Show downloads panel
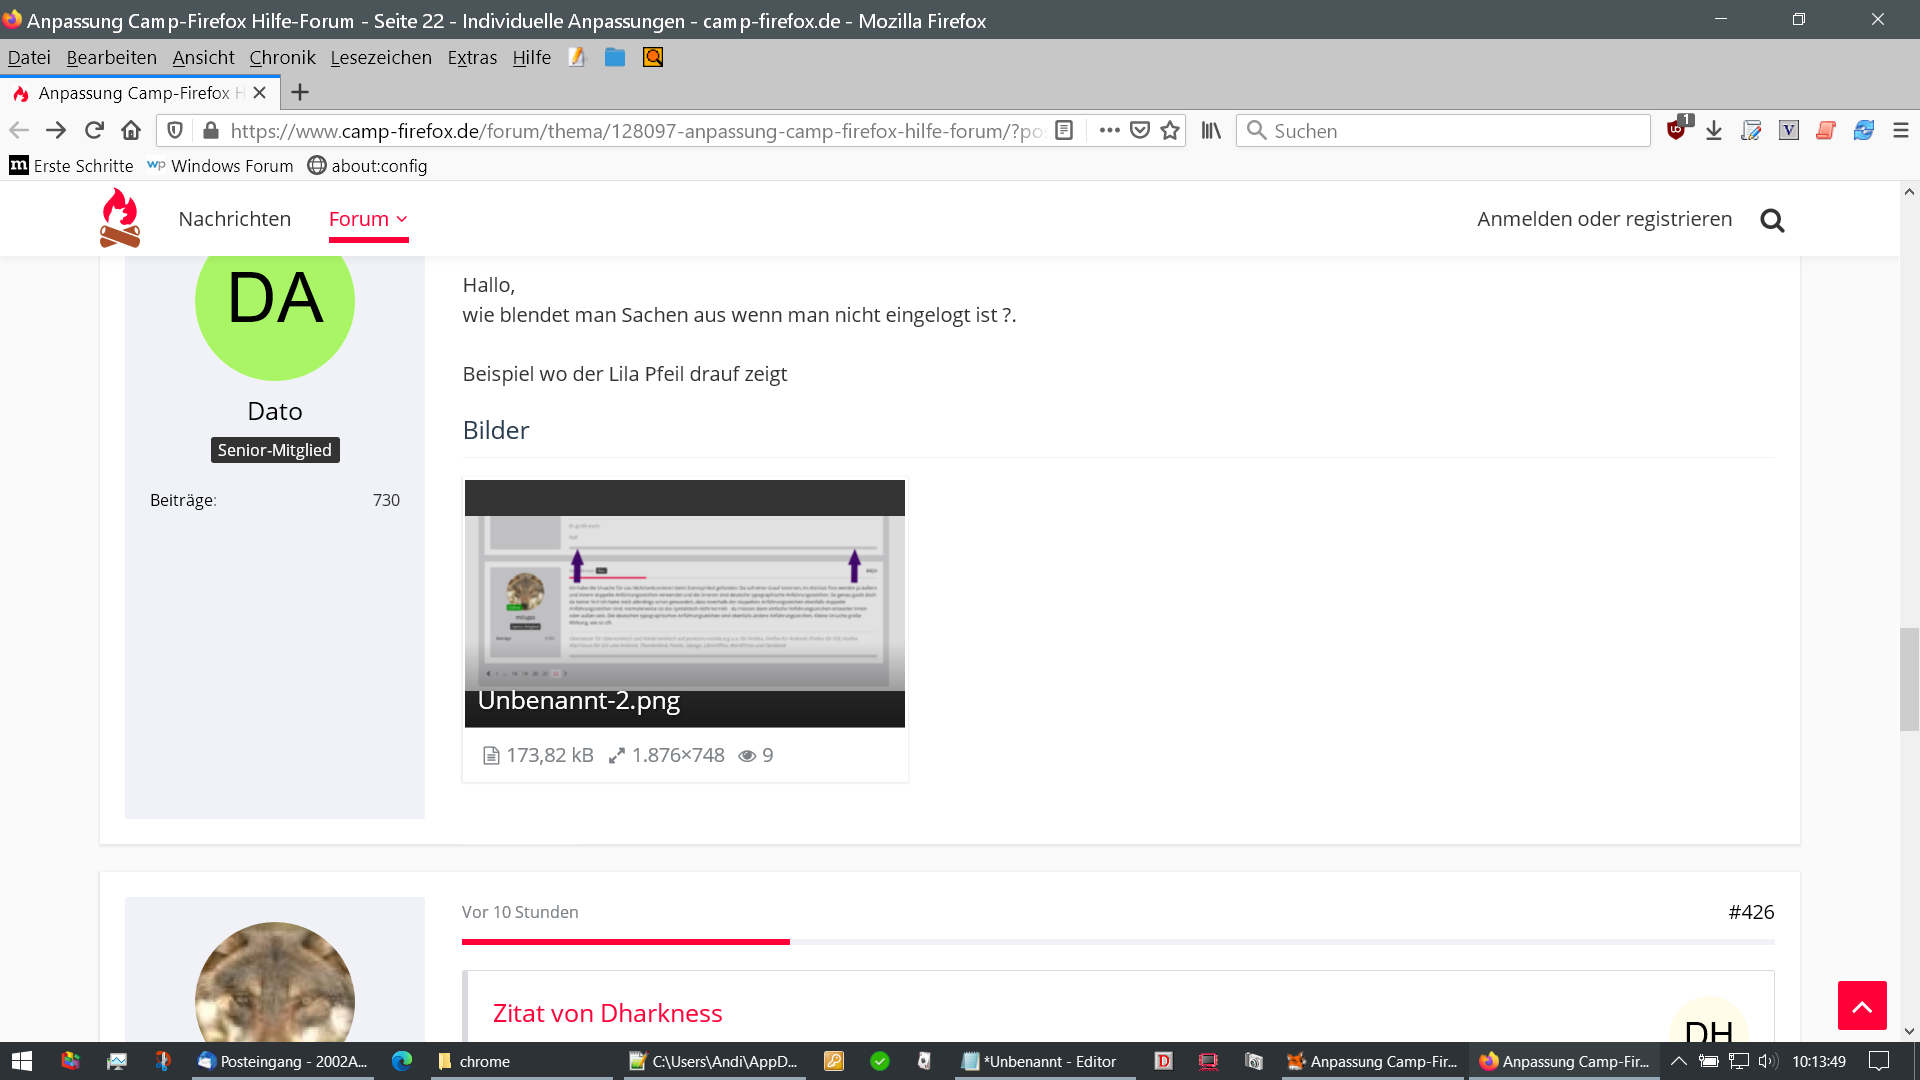1920x1080 pixels. click(1714, 131)
